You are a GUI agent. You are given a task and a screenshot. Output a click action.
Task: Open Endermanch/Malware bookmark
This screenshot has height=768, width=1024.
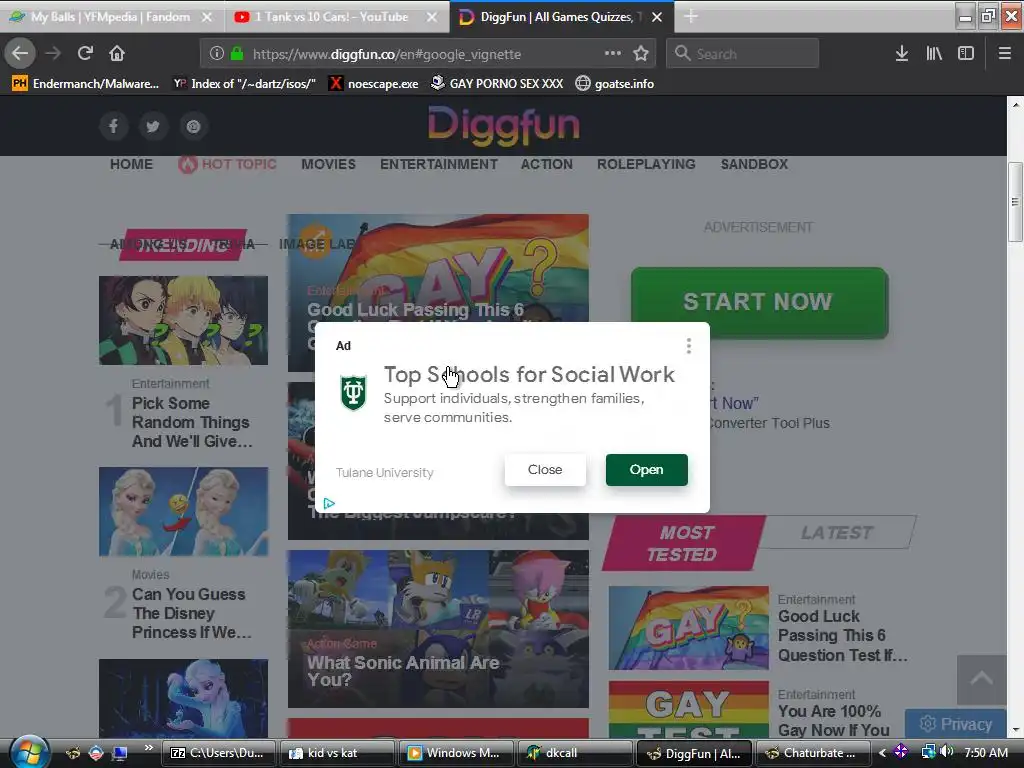point(86,84)
